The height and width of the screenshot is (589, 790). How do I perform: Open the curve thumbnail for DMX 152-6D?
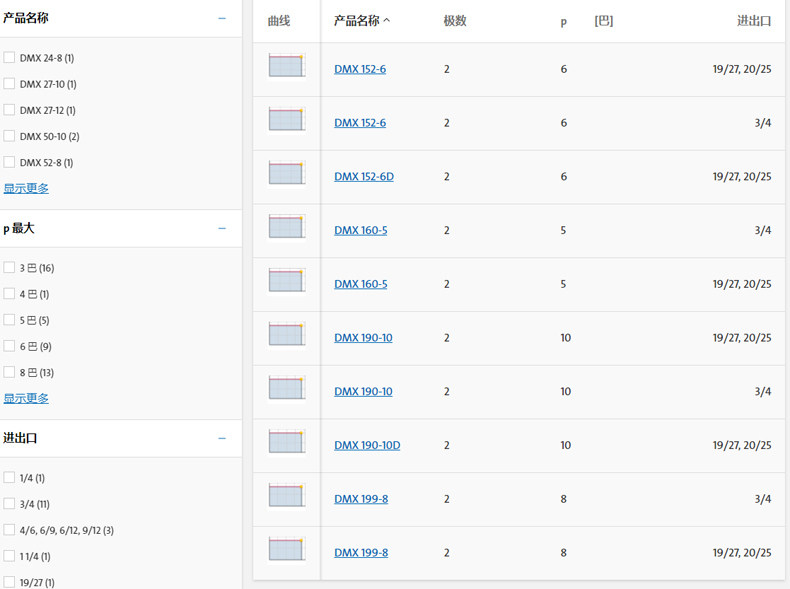pyautogui.click(x=286, y=176)
